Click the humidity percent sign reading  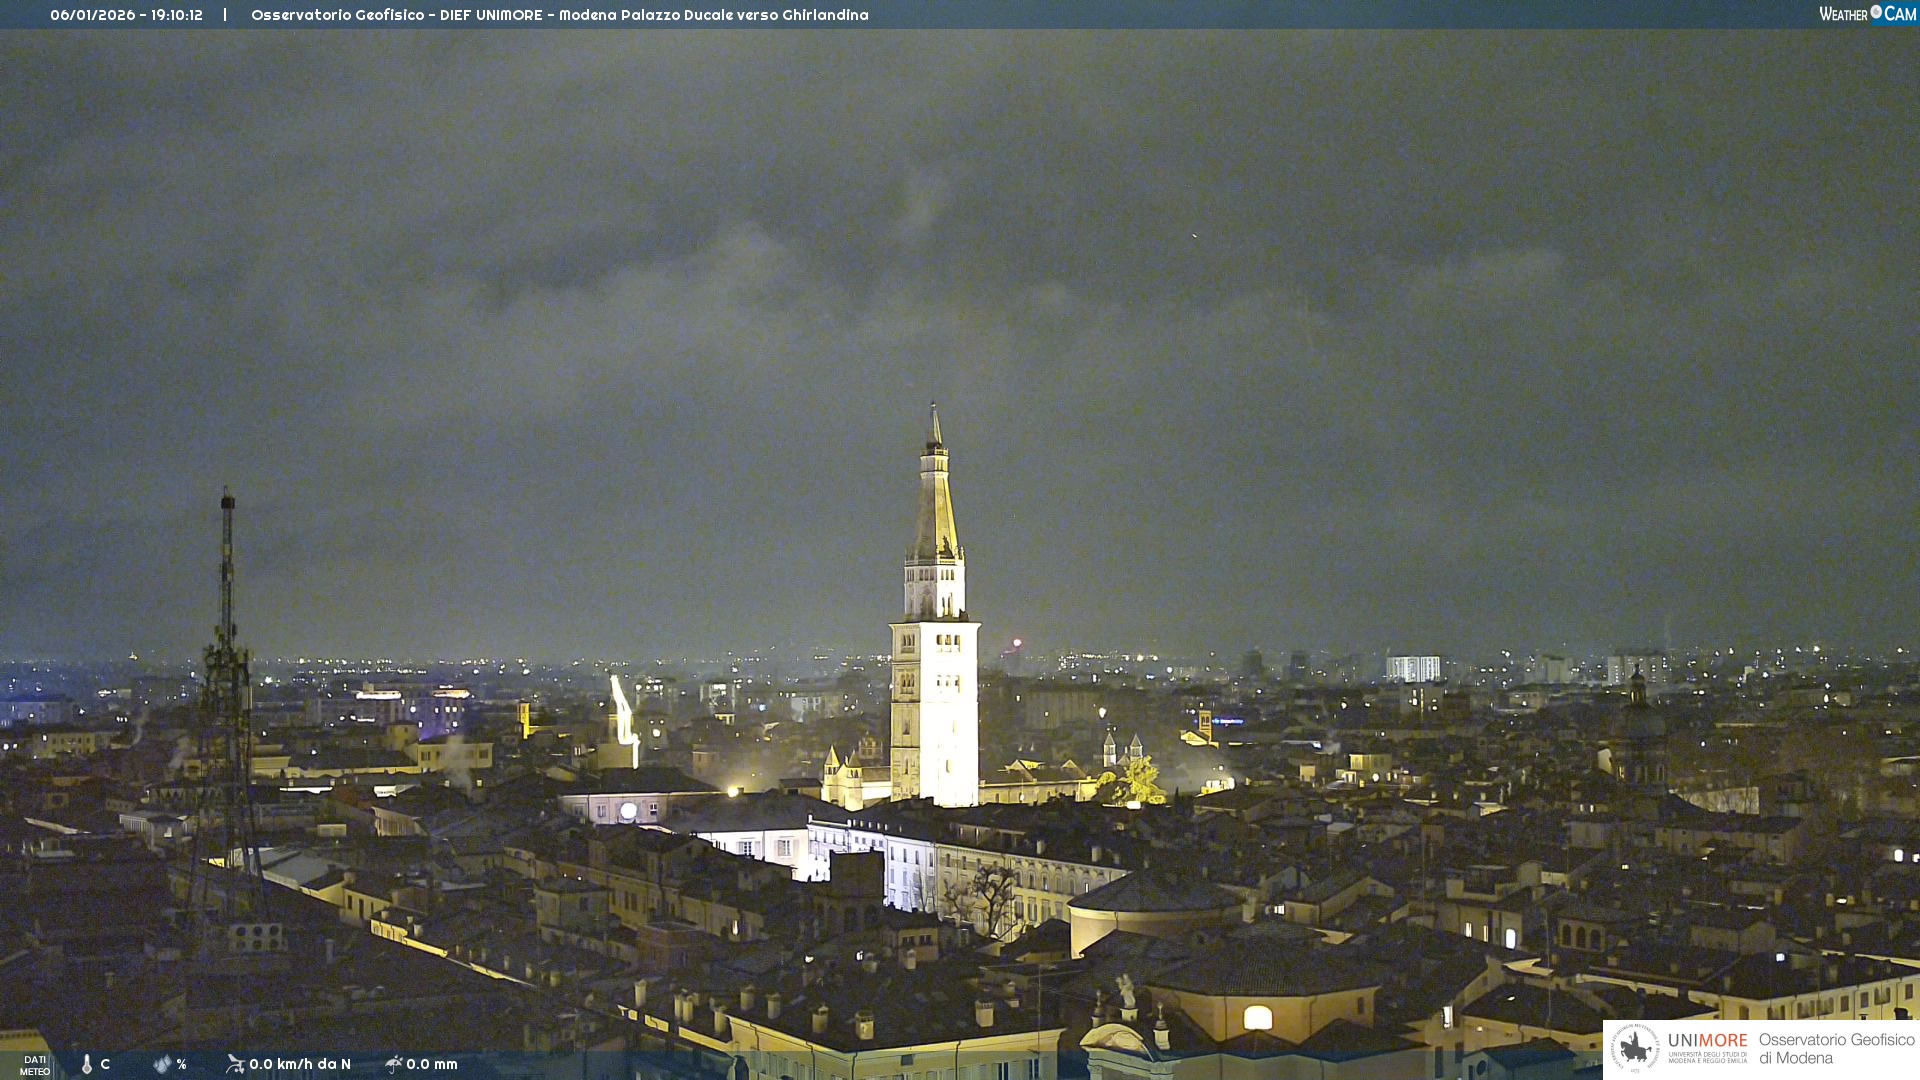click(181, 1064)
